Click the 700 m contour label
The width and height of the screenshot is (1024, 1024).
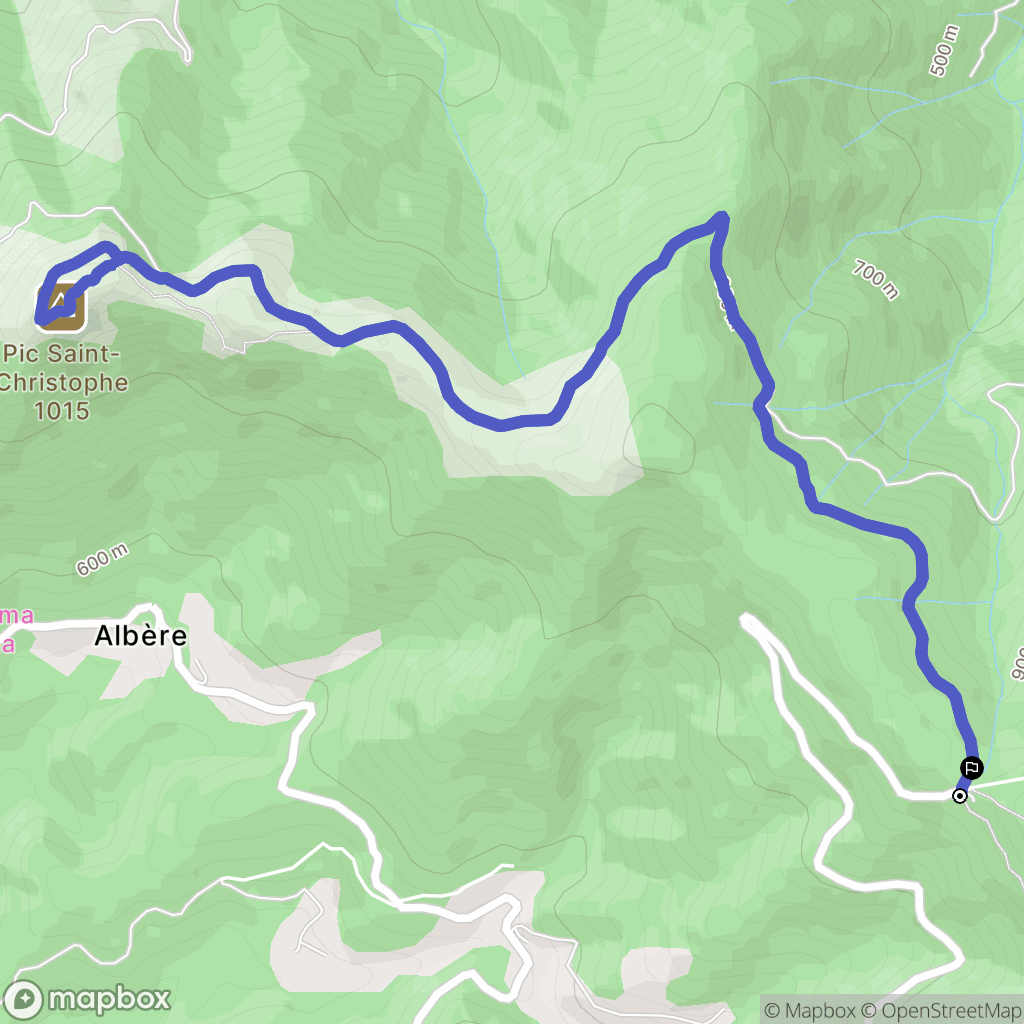coord(875,279)
